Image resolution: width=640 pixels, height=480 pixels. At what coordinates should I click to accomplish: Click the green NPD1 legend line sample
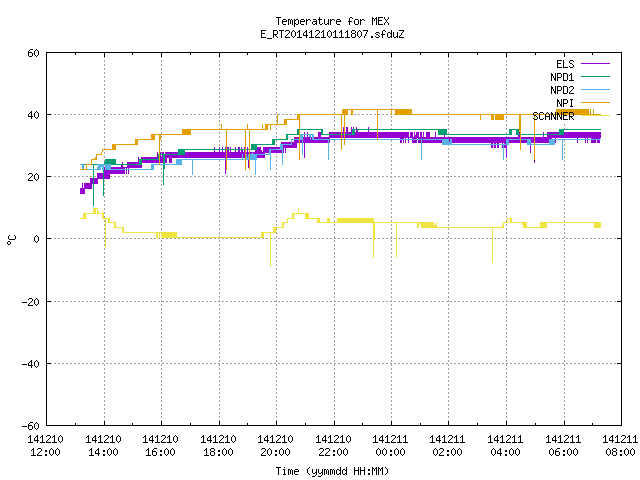click(x=595, y=76)
